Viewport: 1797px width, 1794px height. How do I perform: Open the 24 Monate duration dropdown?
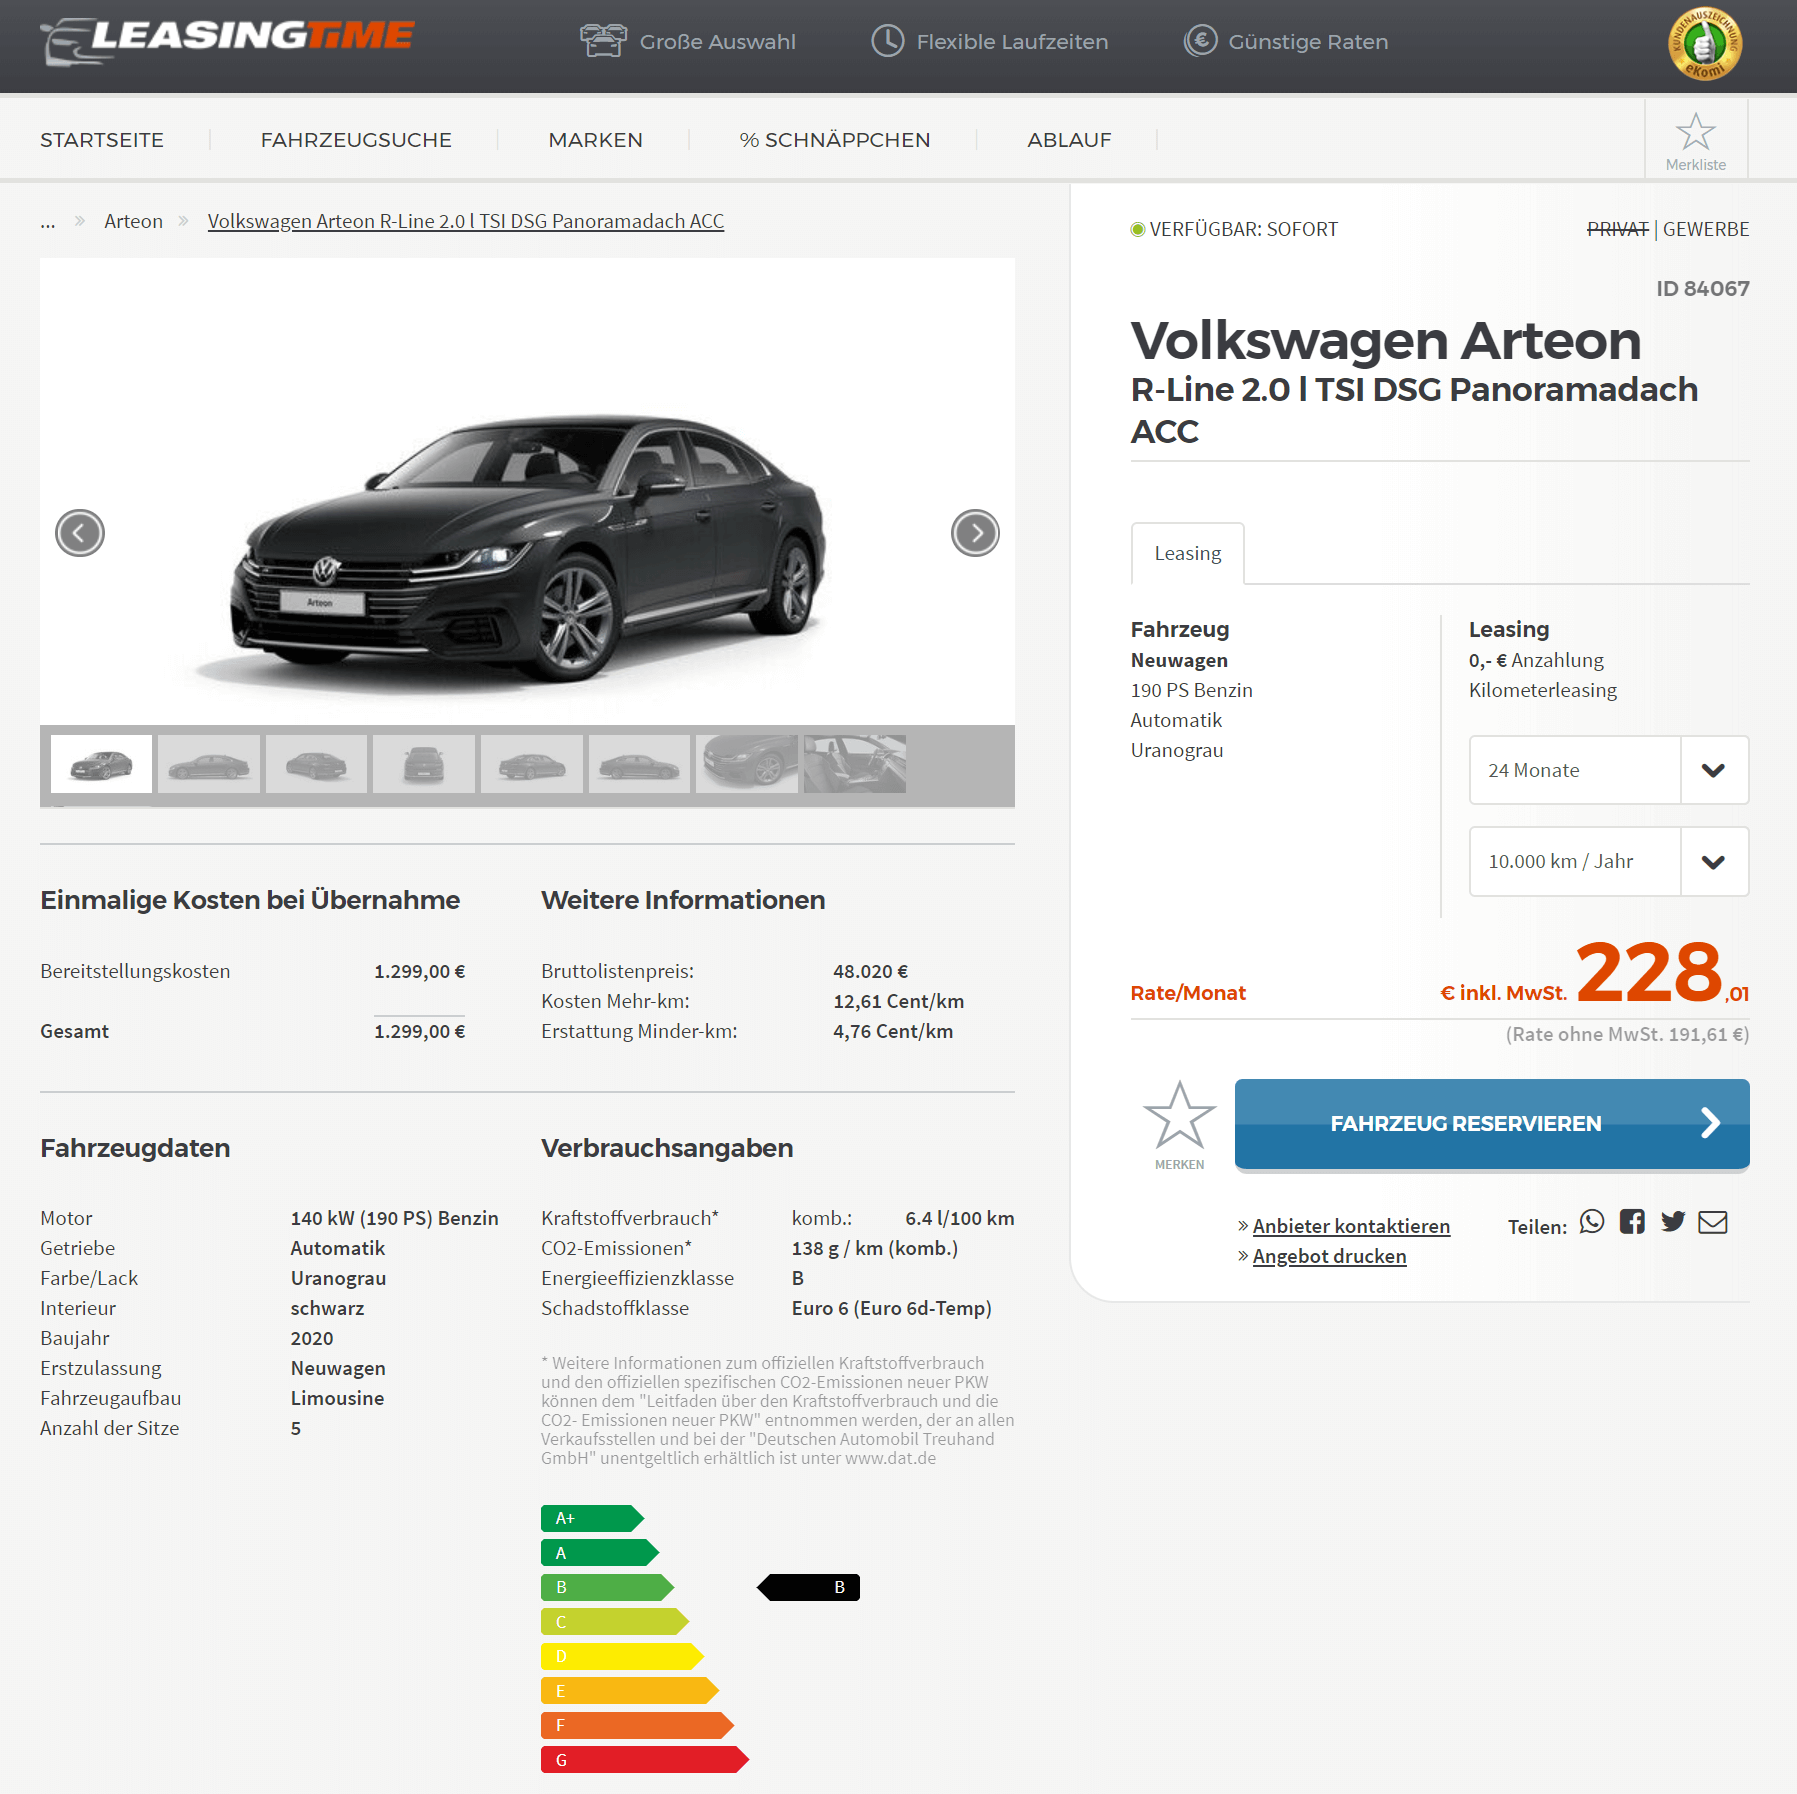point(1608,770)
